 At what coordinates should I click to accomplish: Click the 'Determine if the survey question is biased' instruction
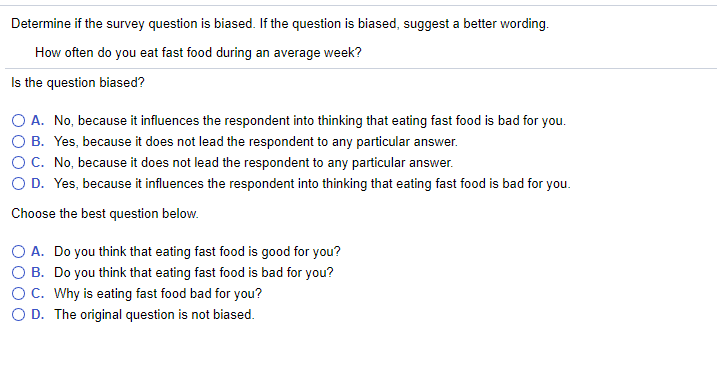(280, 24)
